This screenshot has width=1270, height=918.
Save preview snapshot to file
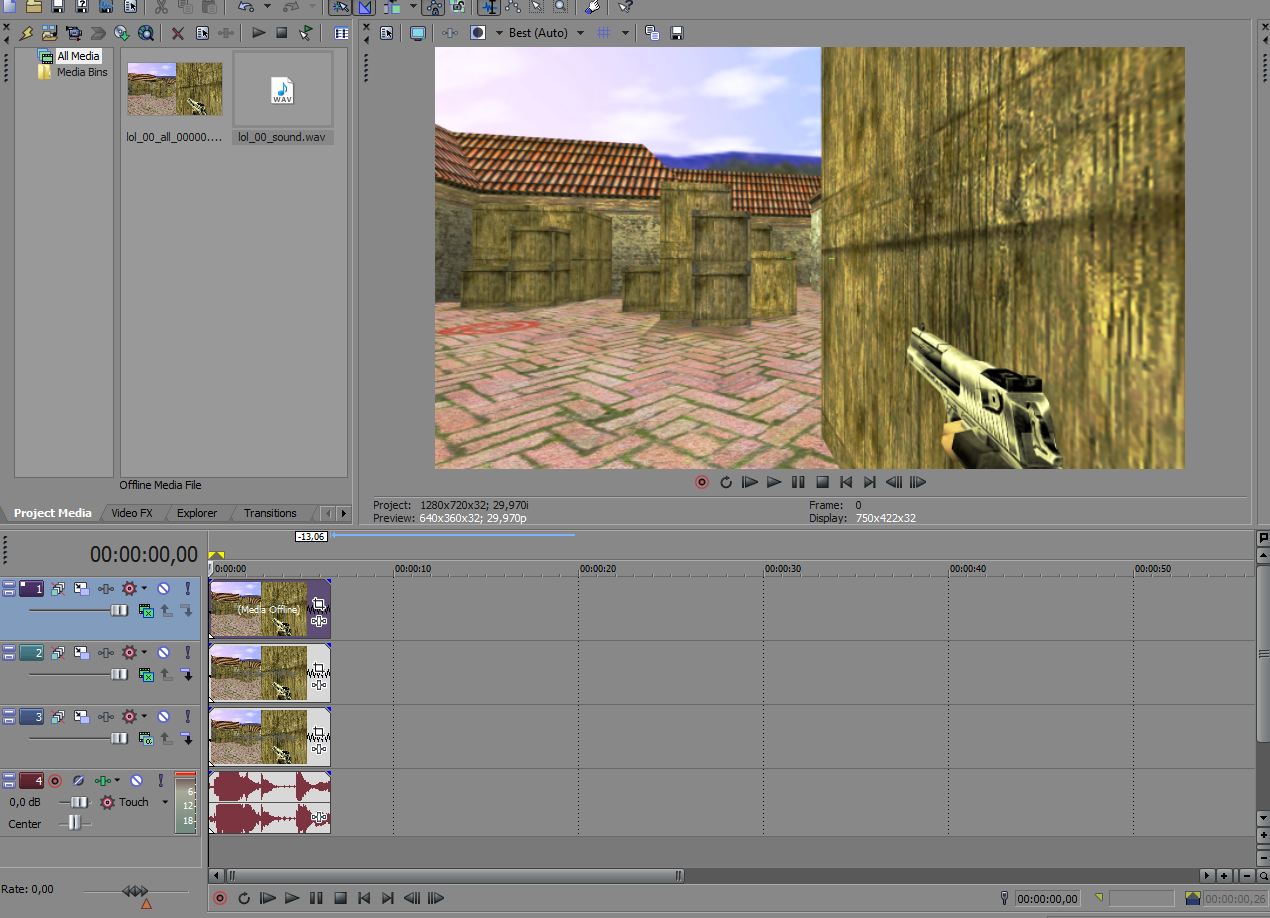click(677, 33)
